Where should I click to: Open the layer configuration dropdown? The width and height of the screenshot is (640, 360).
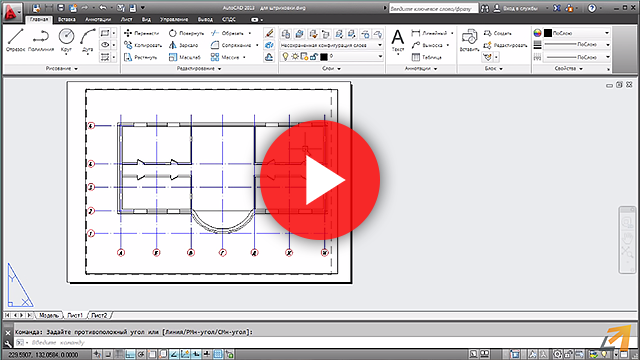331,45
